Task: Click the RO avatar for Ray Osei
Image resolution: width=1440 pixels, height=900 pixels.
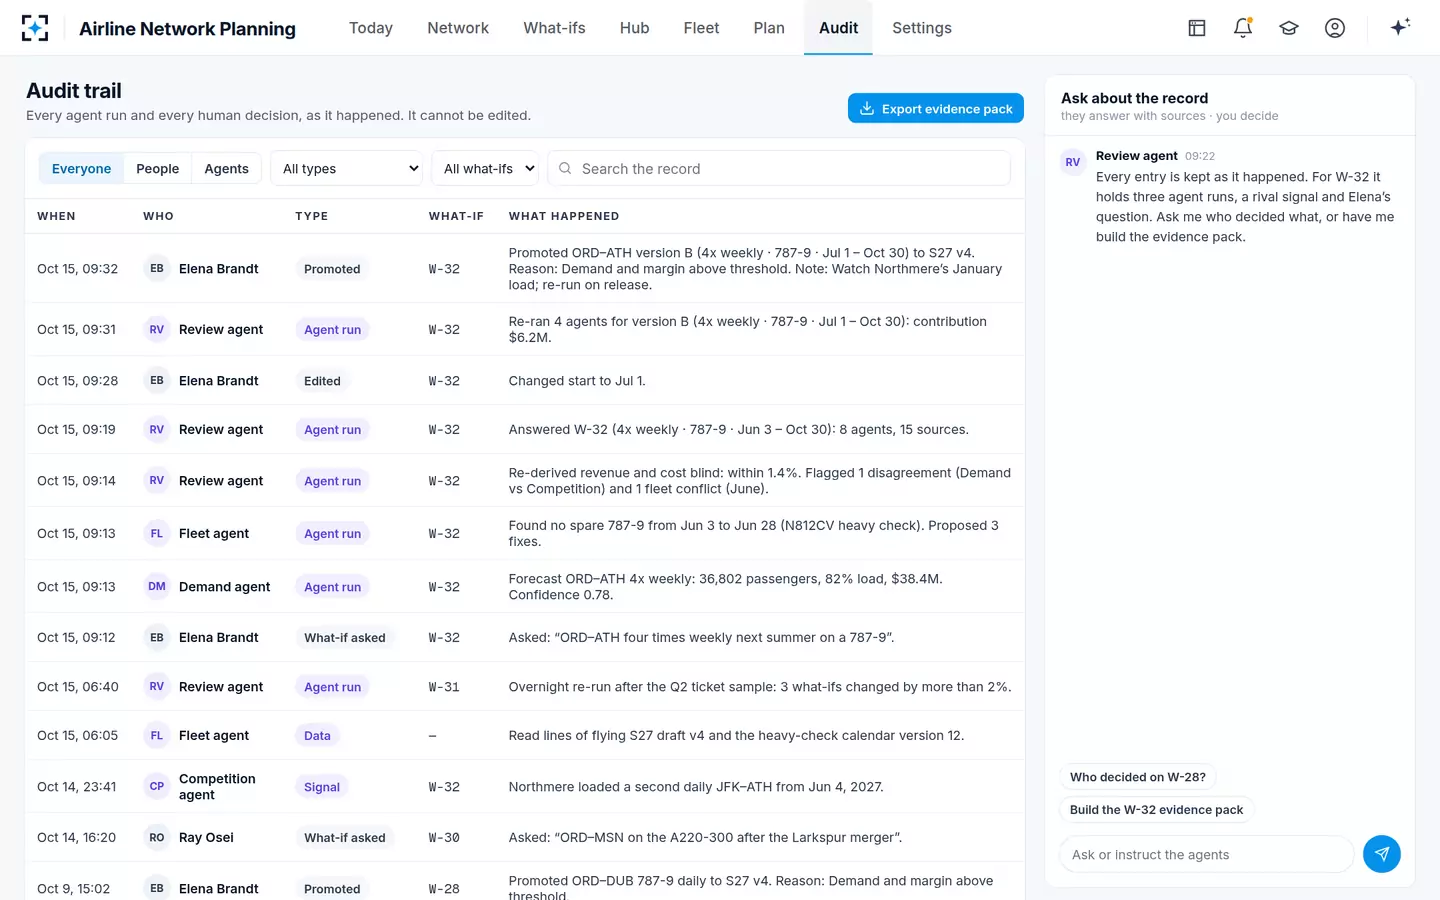Action: click(157, 837)
